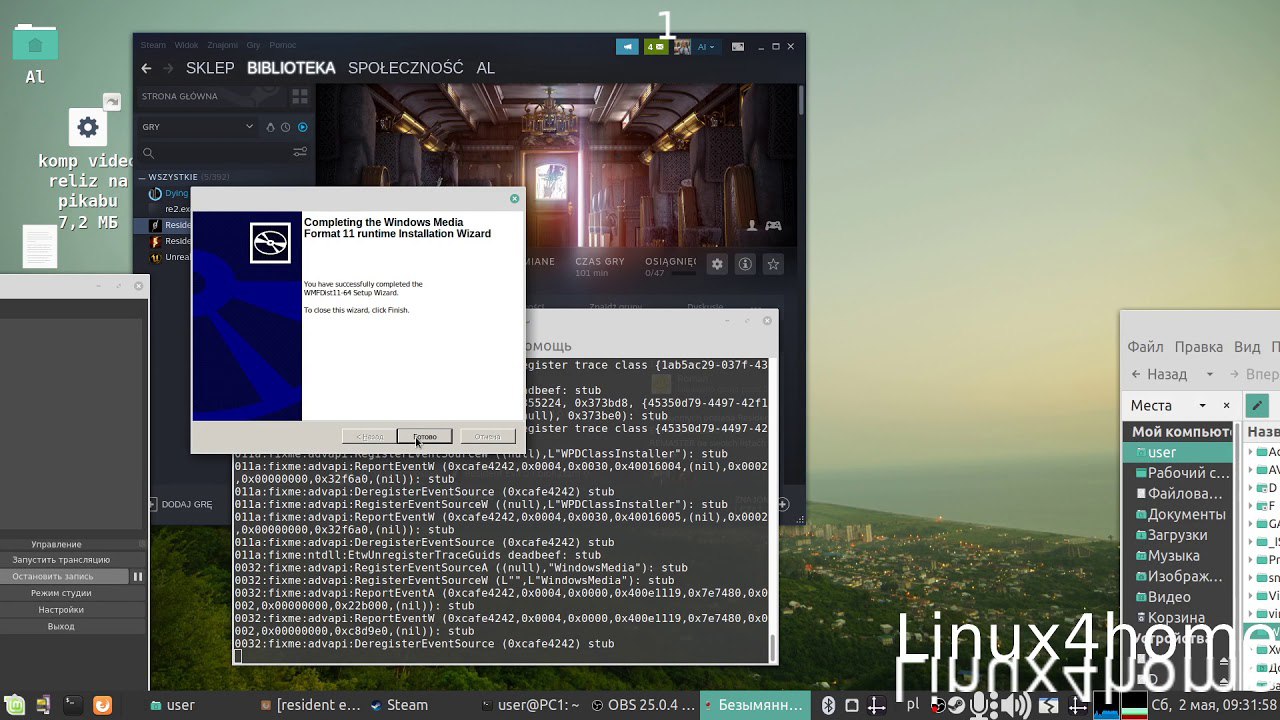Screen dimensions: 1280x720
Task: Close the Windows Media Format wizard window
Action: point(514,199)
